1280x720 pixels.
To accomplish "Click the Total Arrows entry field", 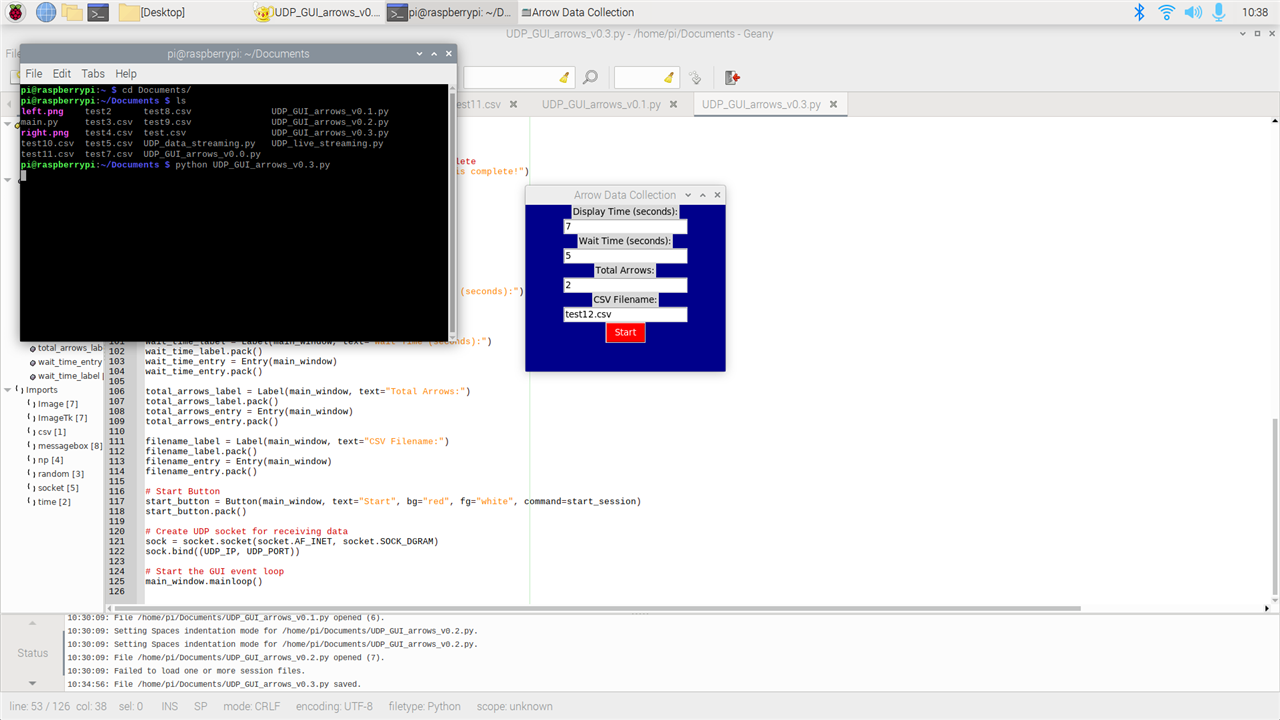I will [x=625, y=285].
